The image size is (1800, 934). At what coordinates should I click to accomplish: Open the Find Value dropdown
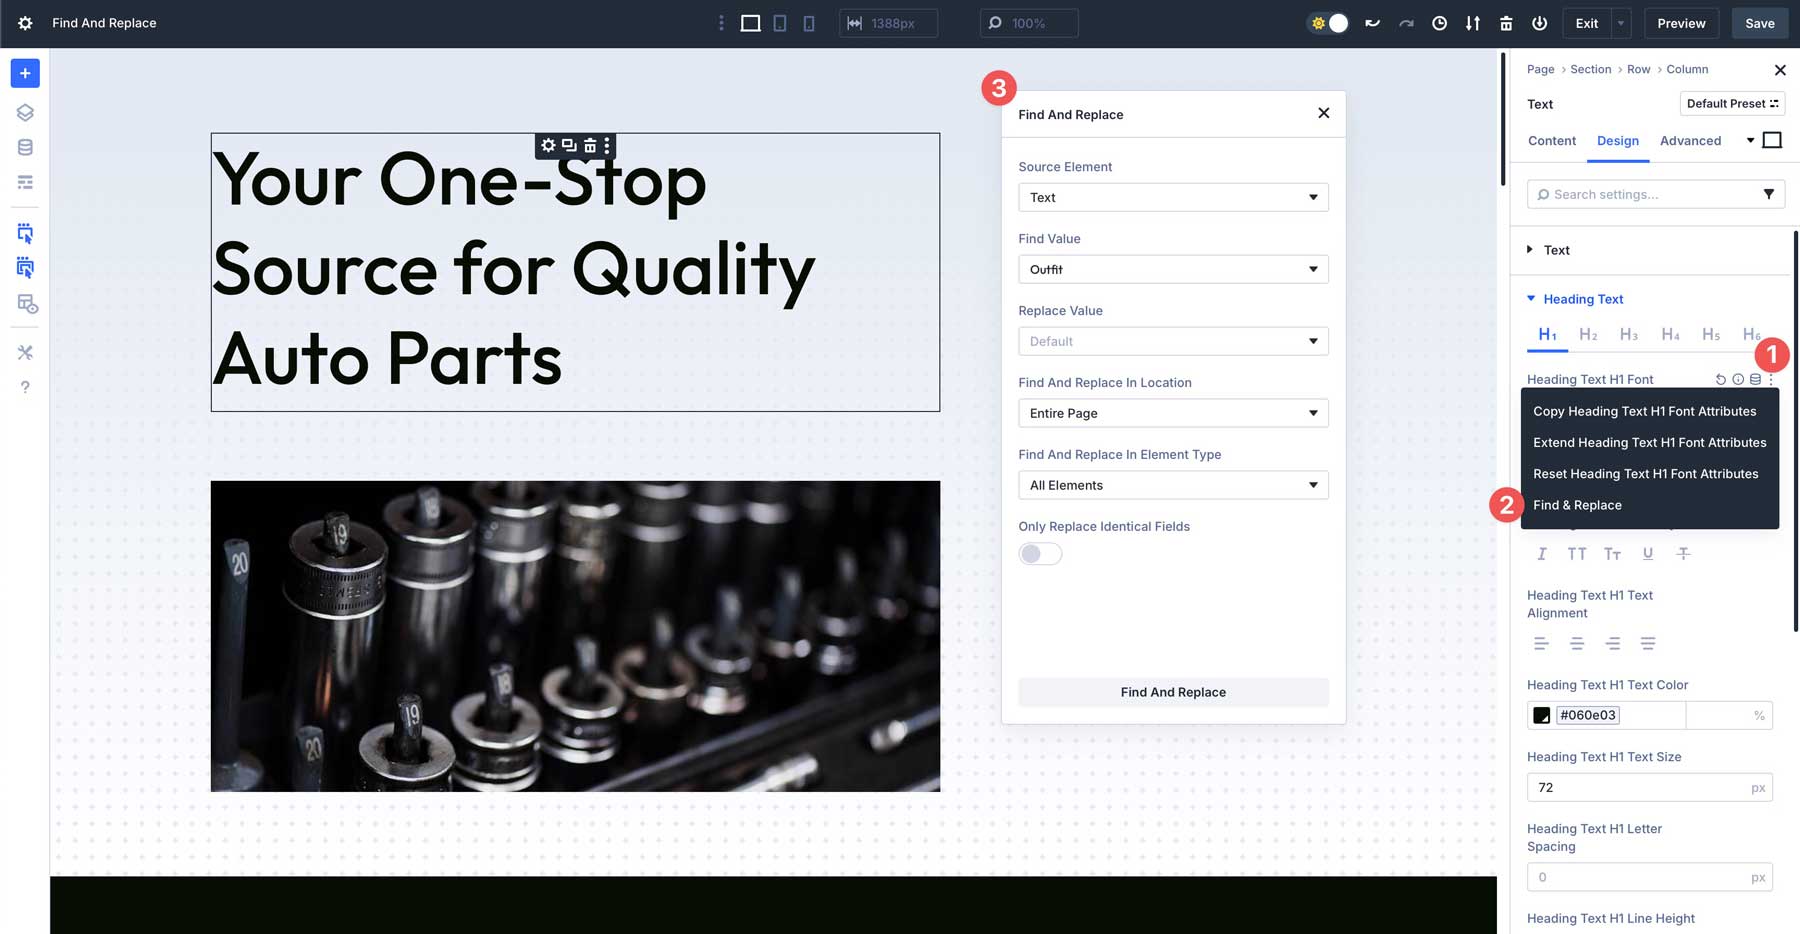pos(1172,269)
